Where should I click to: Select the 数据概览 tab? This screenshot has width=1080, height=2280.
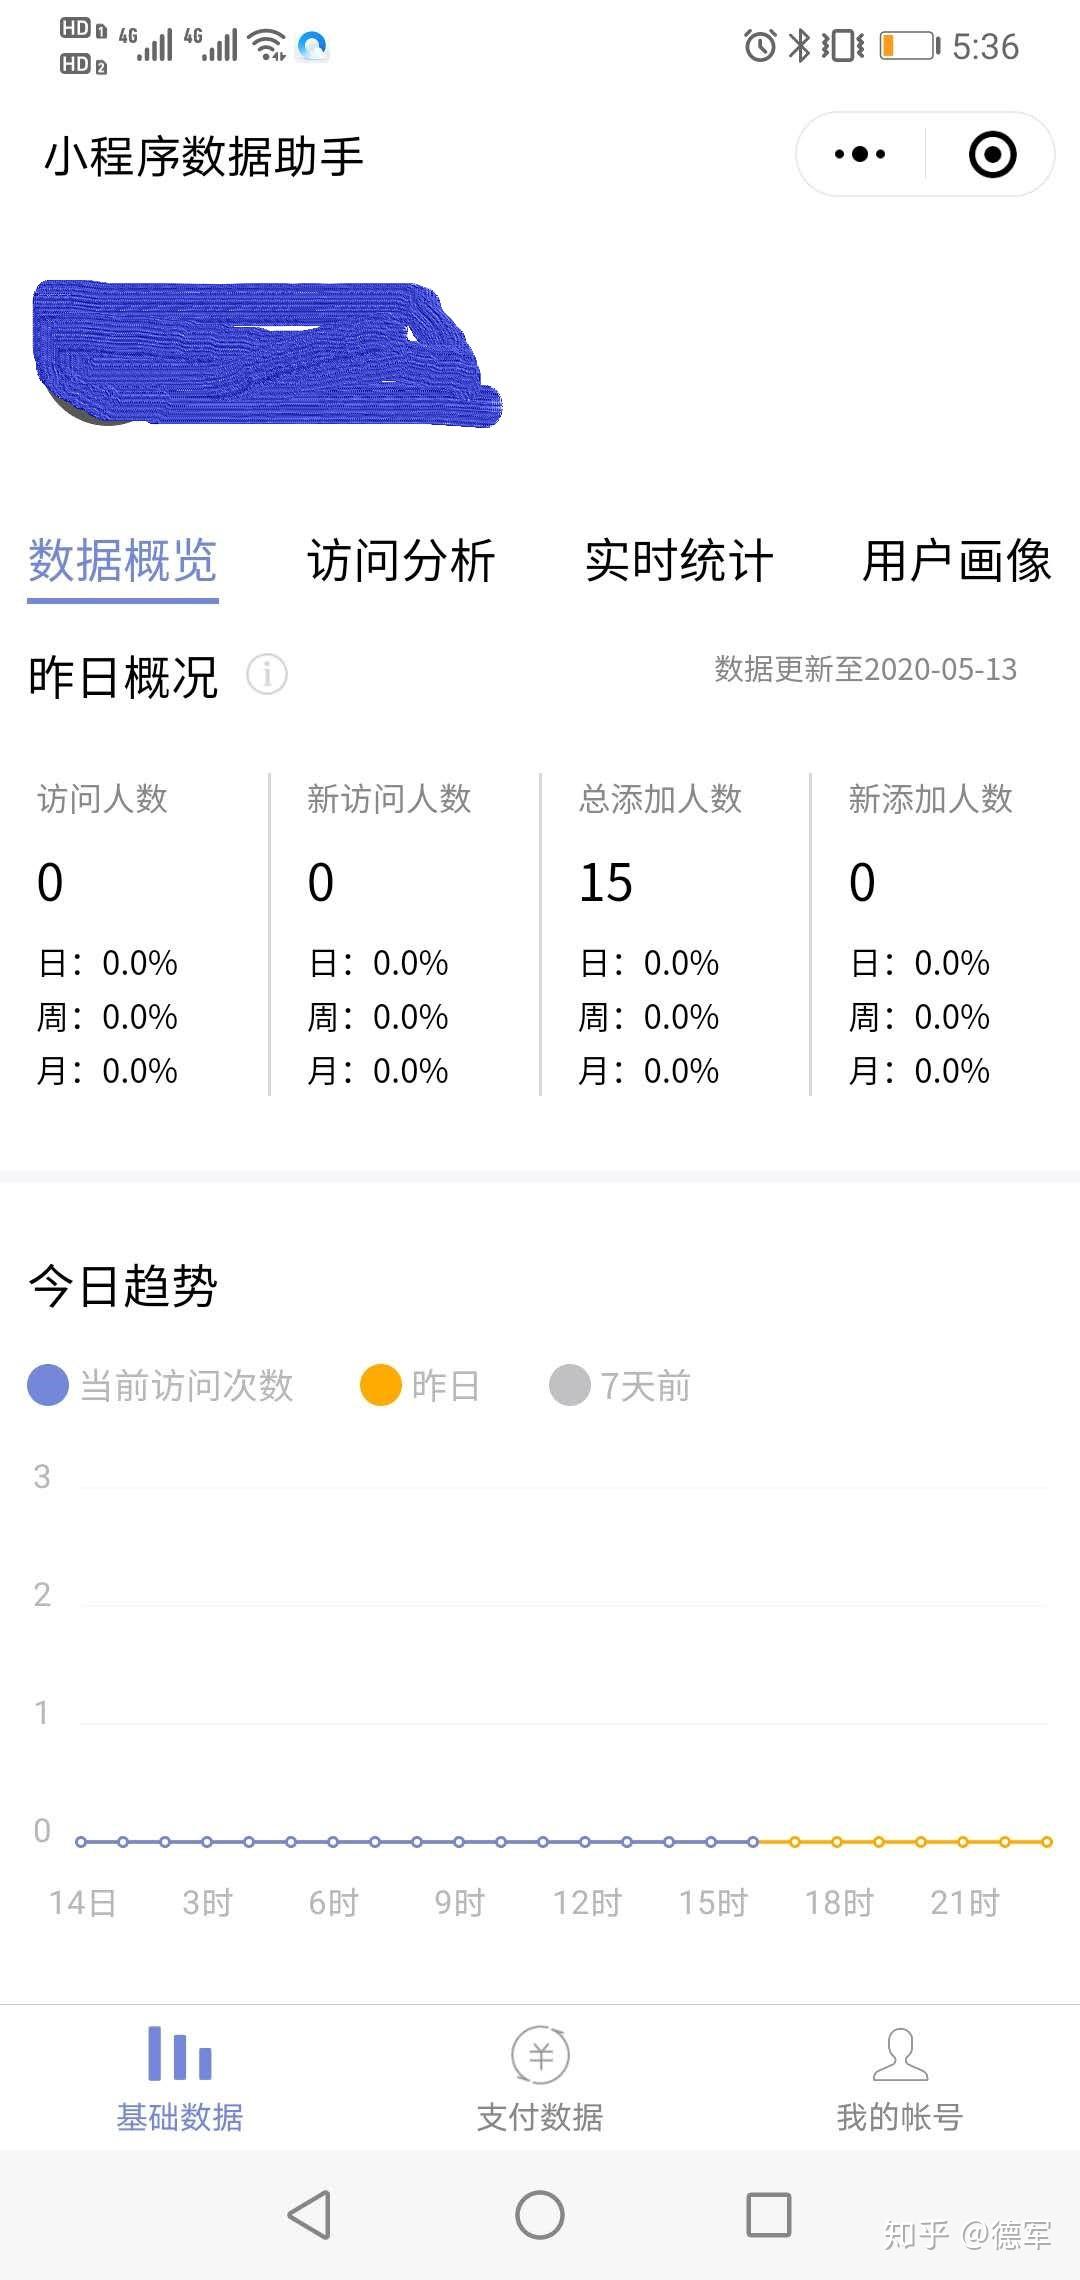click(x=123, y=560)
